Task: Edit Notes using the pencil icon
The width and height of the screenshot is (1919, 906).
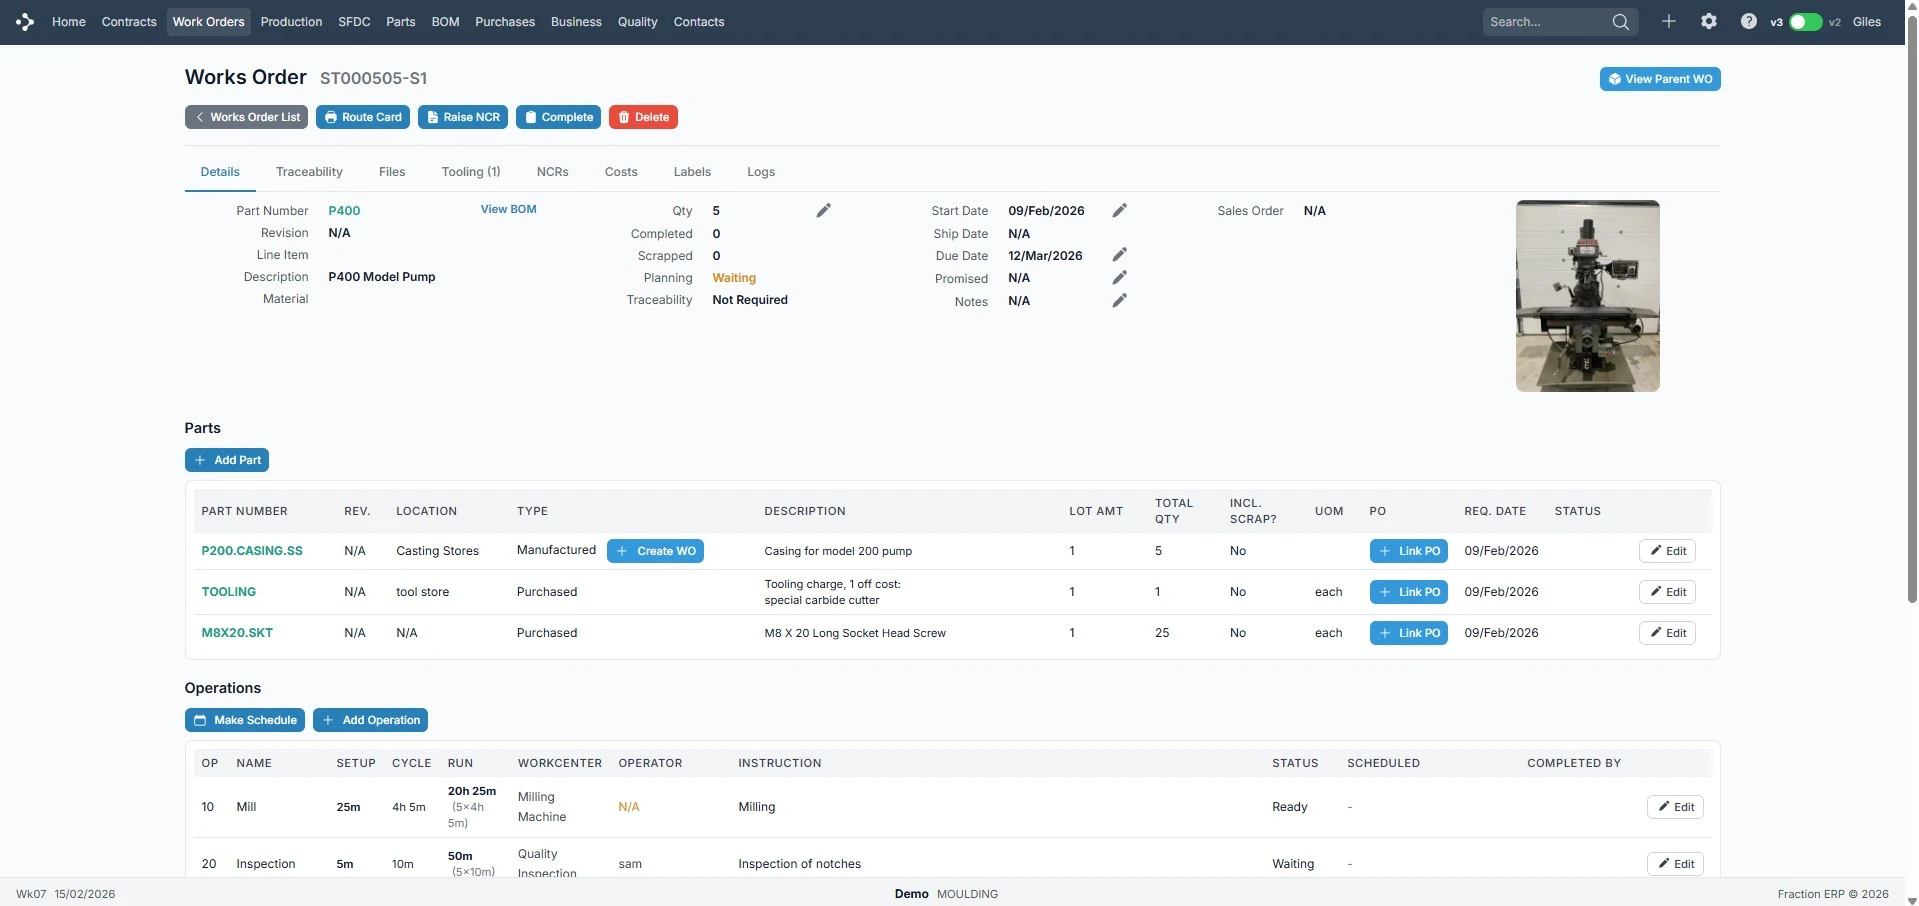Action: click(x=1119, y=300)
